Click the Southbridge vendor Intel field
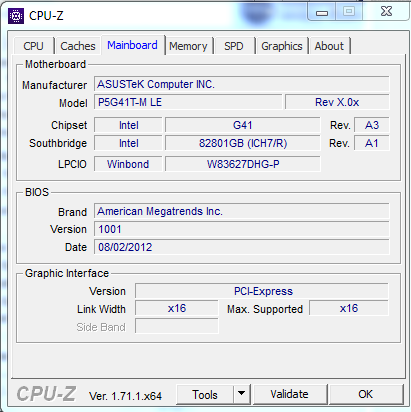The image size is (411, 412). click(128, 143)
